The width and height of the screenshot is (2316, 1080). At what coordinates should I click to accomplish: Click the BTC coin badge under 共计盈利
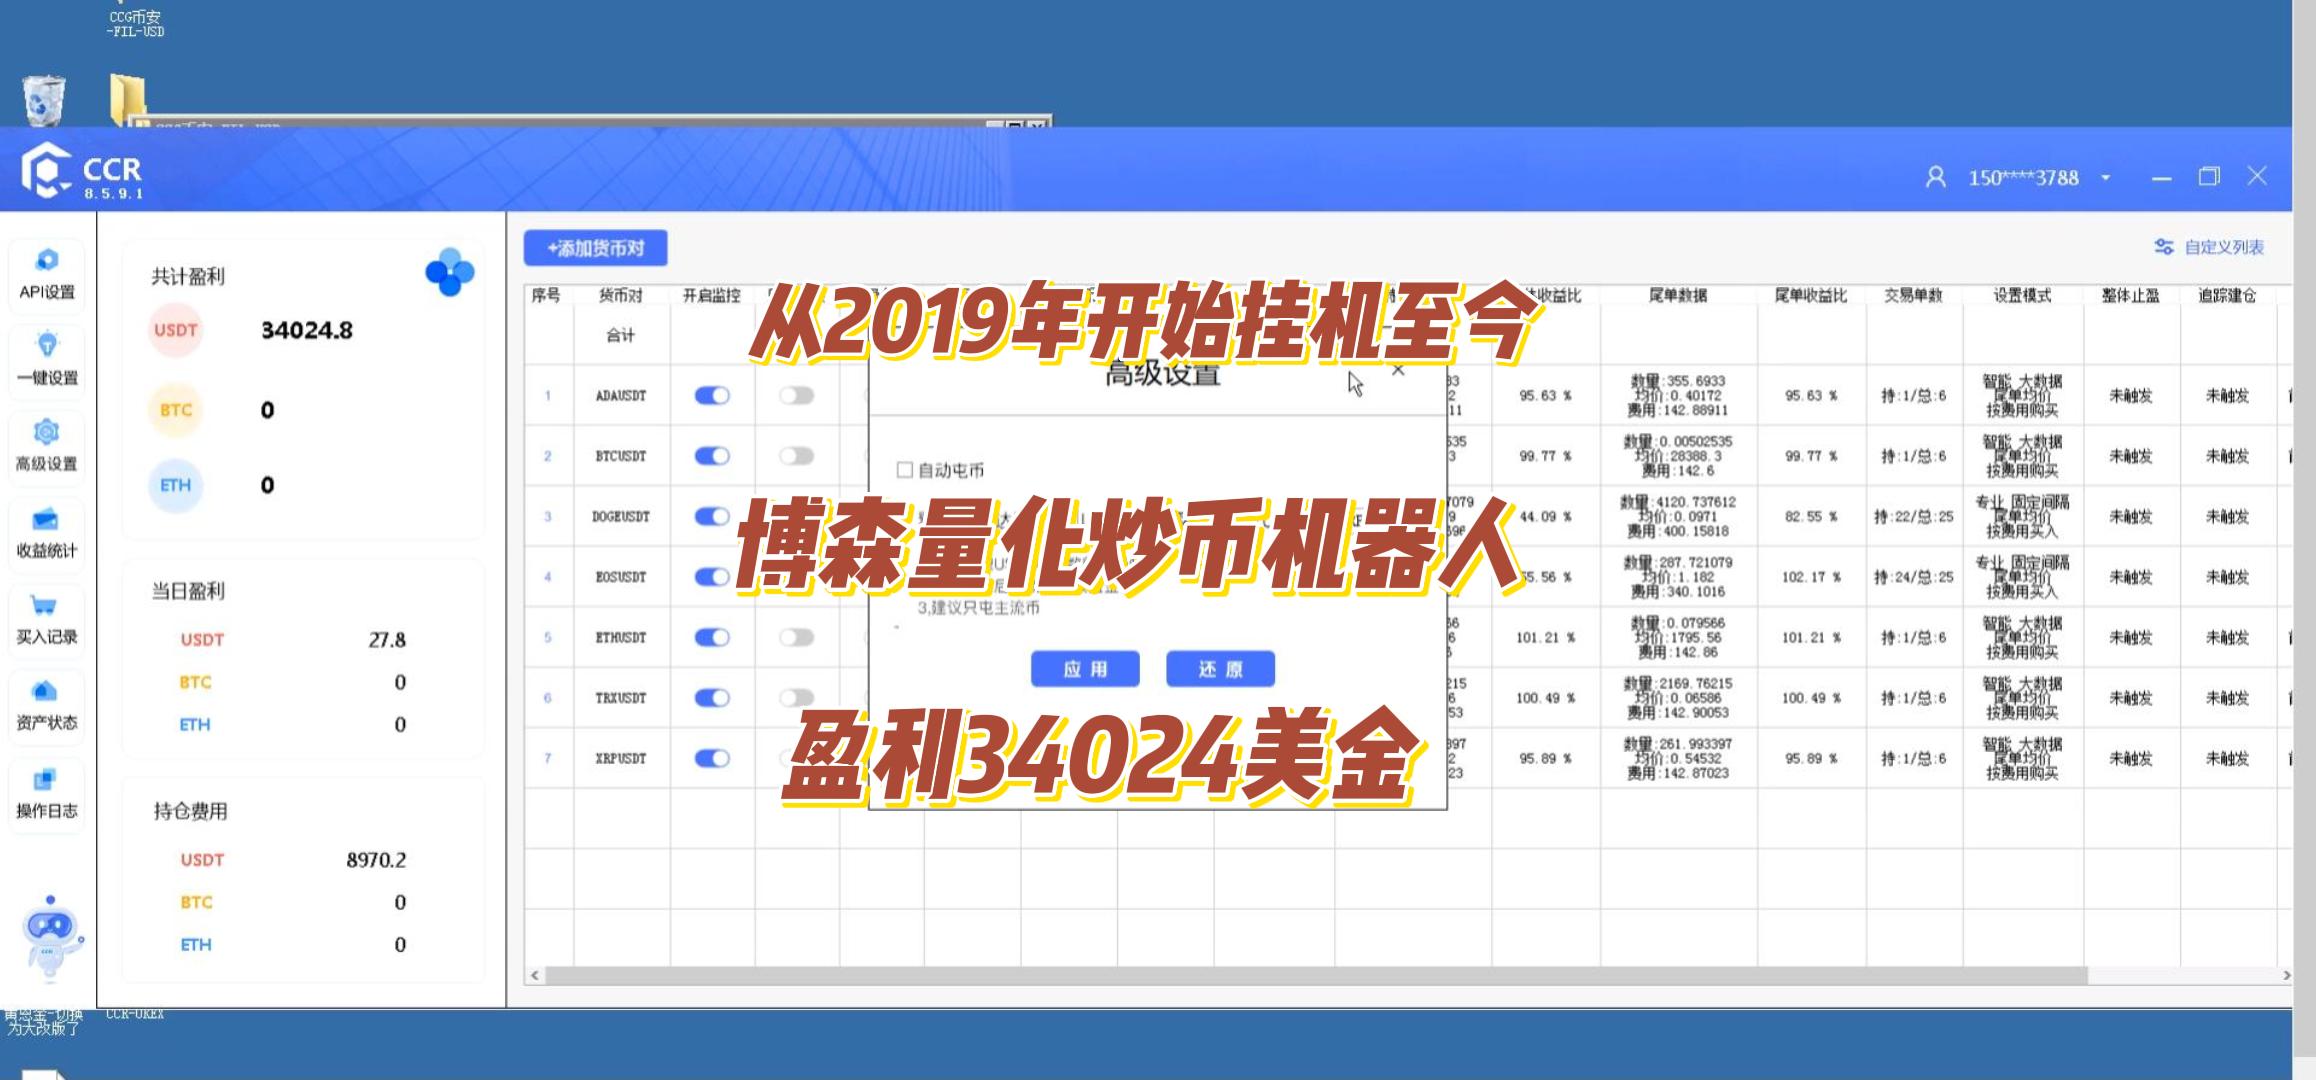point(176,410)
